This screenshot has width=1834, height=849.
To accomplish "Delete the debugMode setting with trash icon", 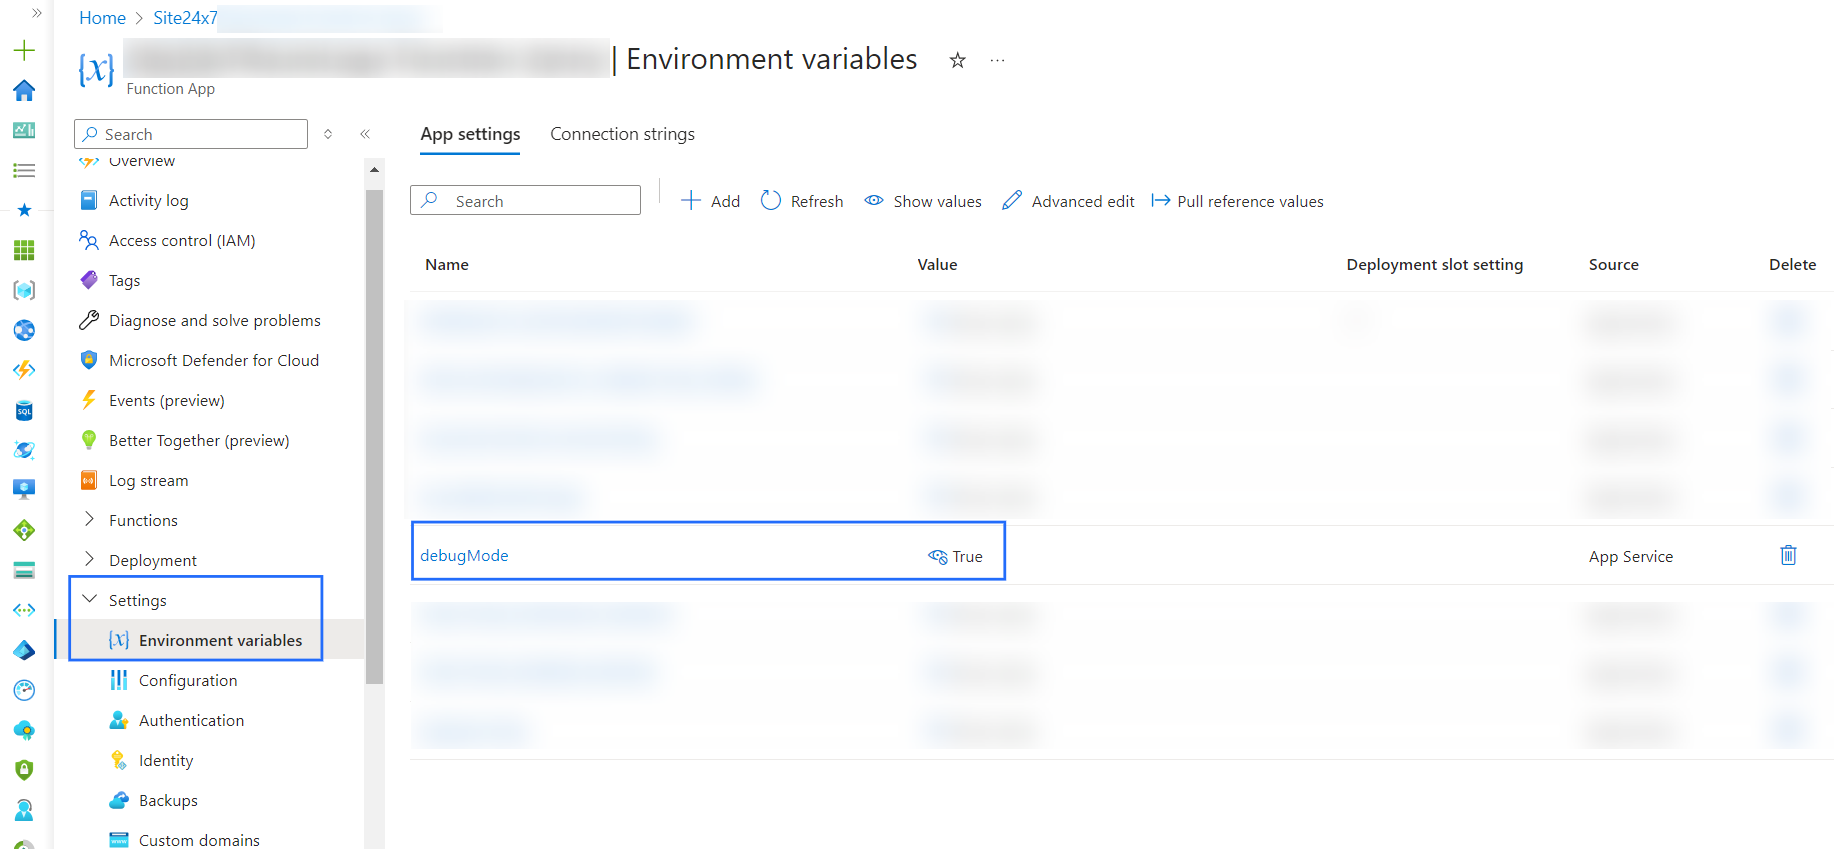I will [x=1788, y=555].
